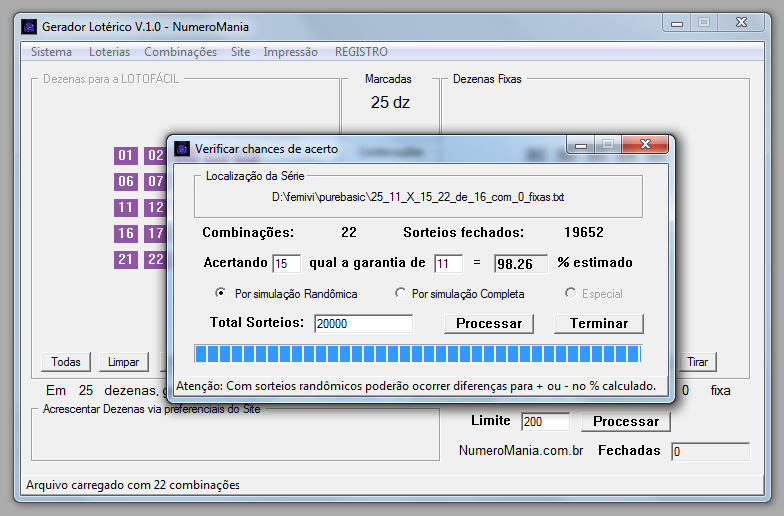Screen dimensions: 784x516
Task: Click the Todas button
Action: pos(66,362)
